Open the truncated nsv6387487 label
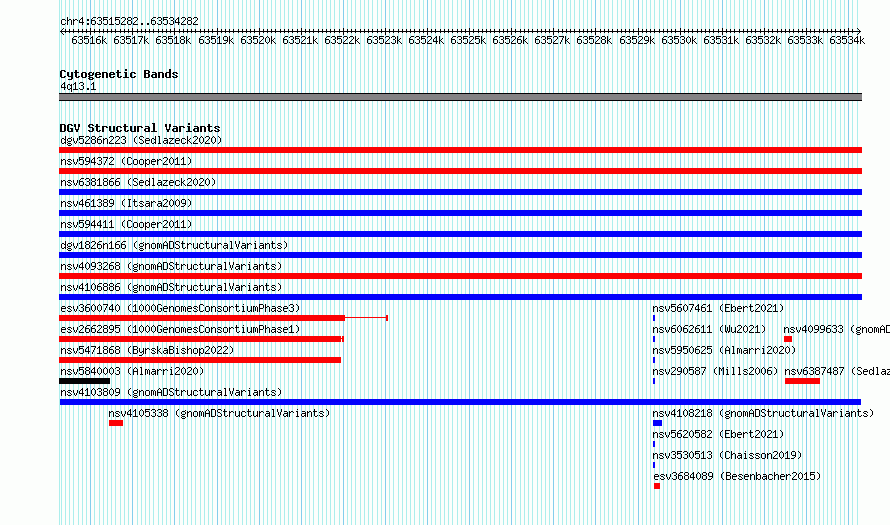Image resolution: width=890 pixels, height=525 pixels. point(837,371)
